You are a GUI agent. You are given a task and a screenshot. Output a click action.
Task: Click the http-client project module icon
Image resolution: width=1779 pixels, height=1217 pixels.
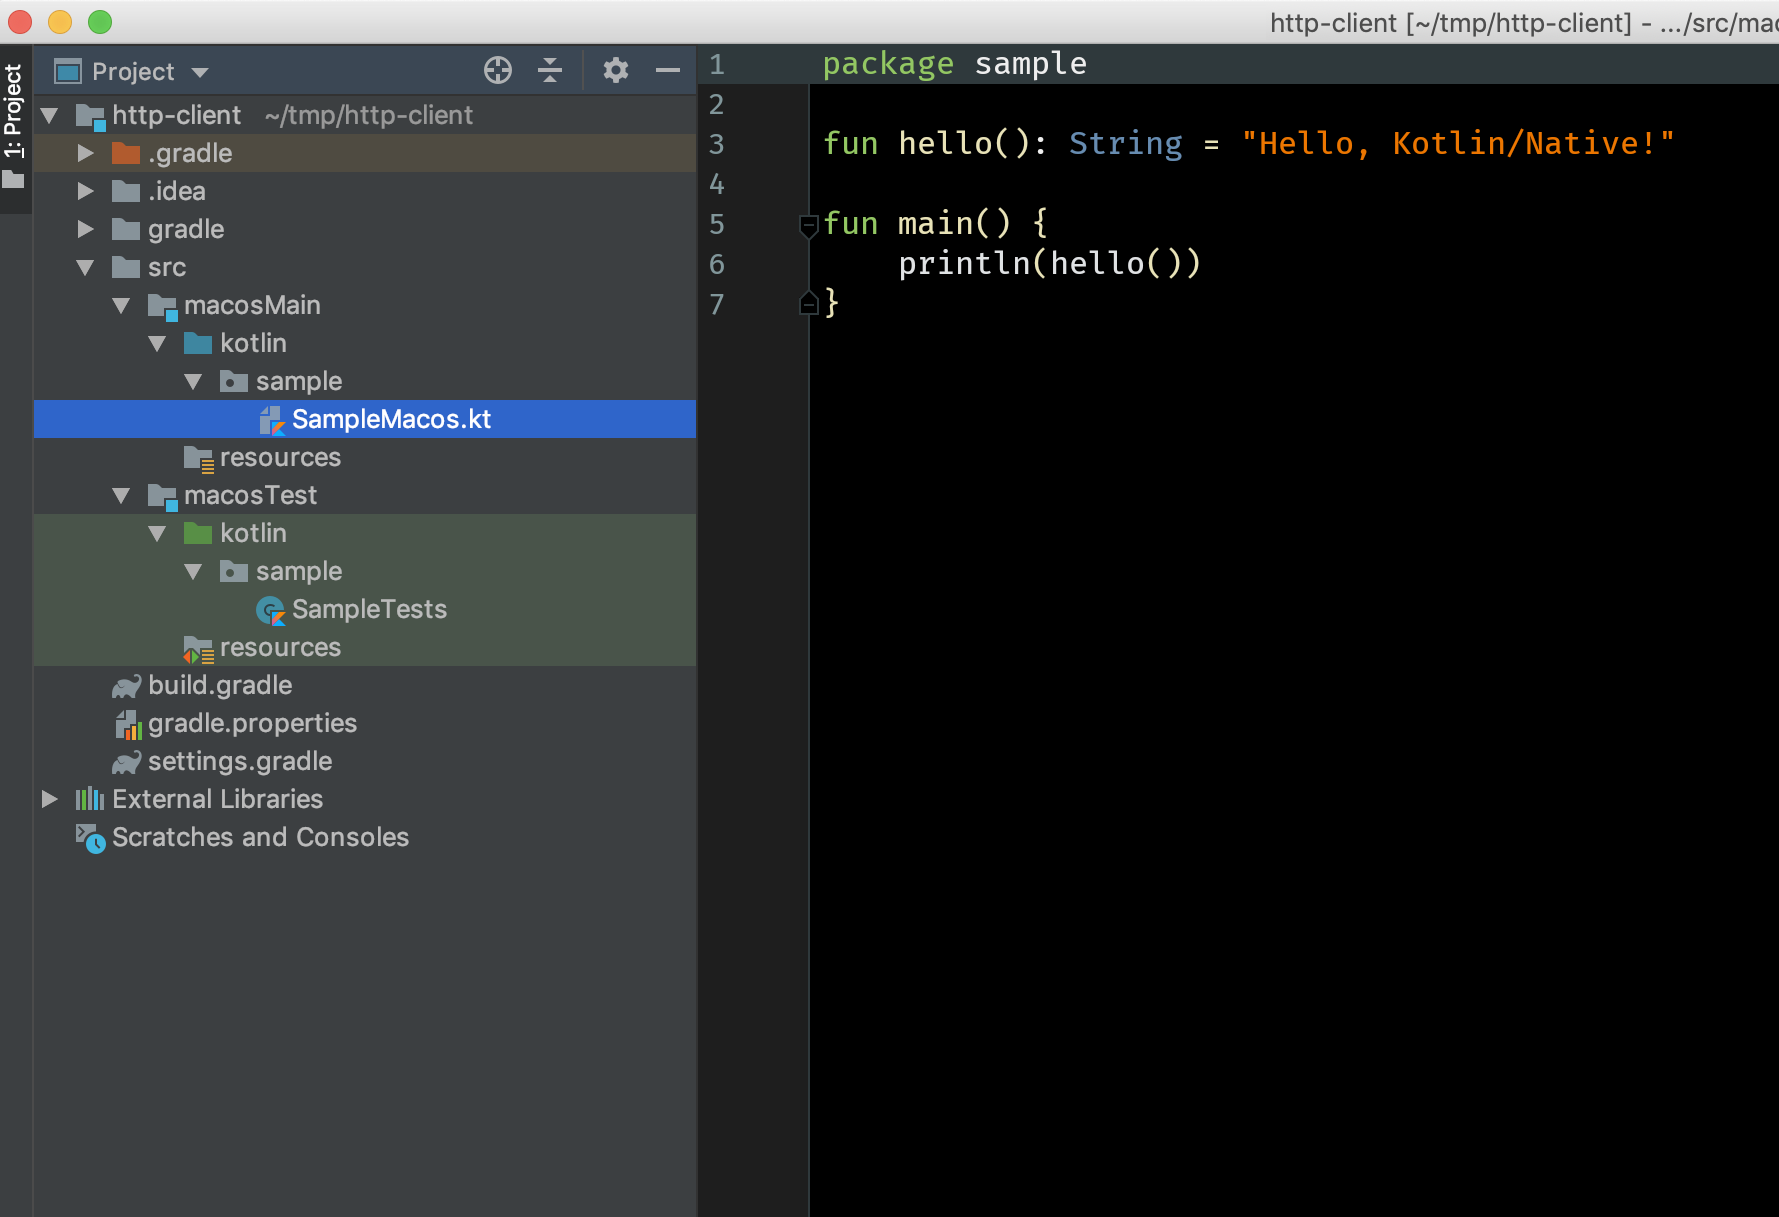pyautogui.click(x=90, y=116)
